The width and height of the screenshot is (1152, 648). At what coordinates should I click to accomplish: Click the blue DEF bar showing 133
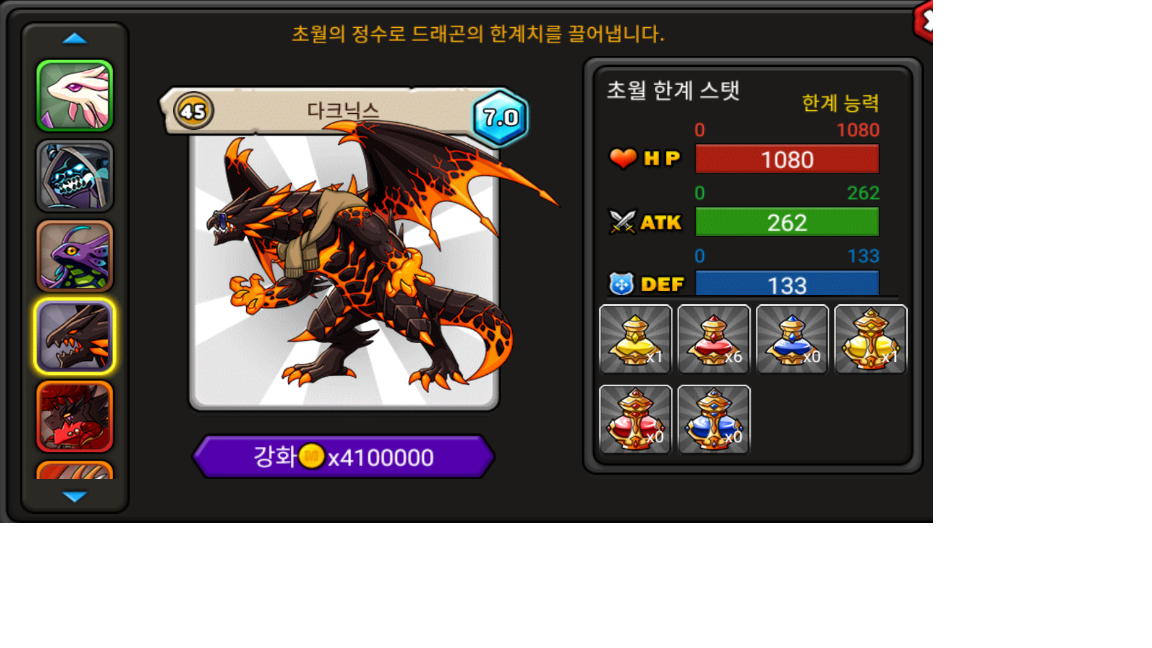point(787,284)
